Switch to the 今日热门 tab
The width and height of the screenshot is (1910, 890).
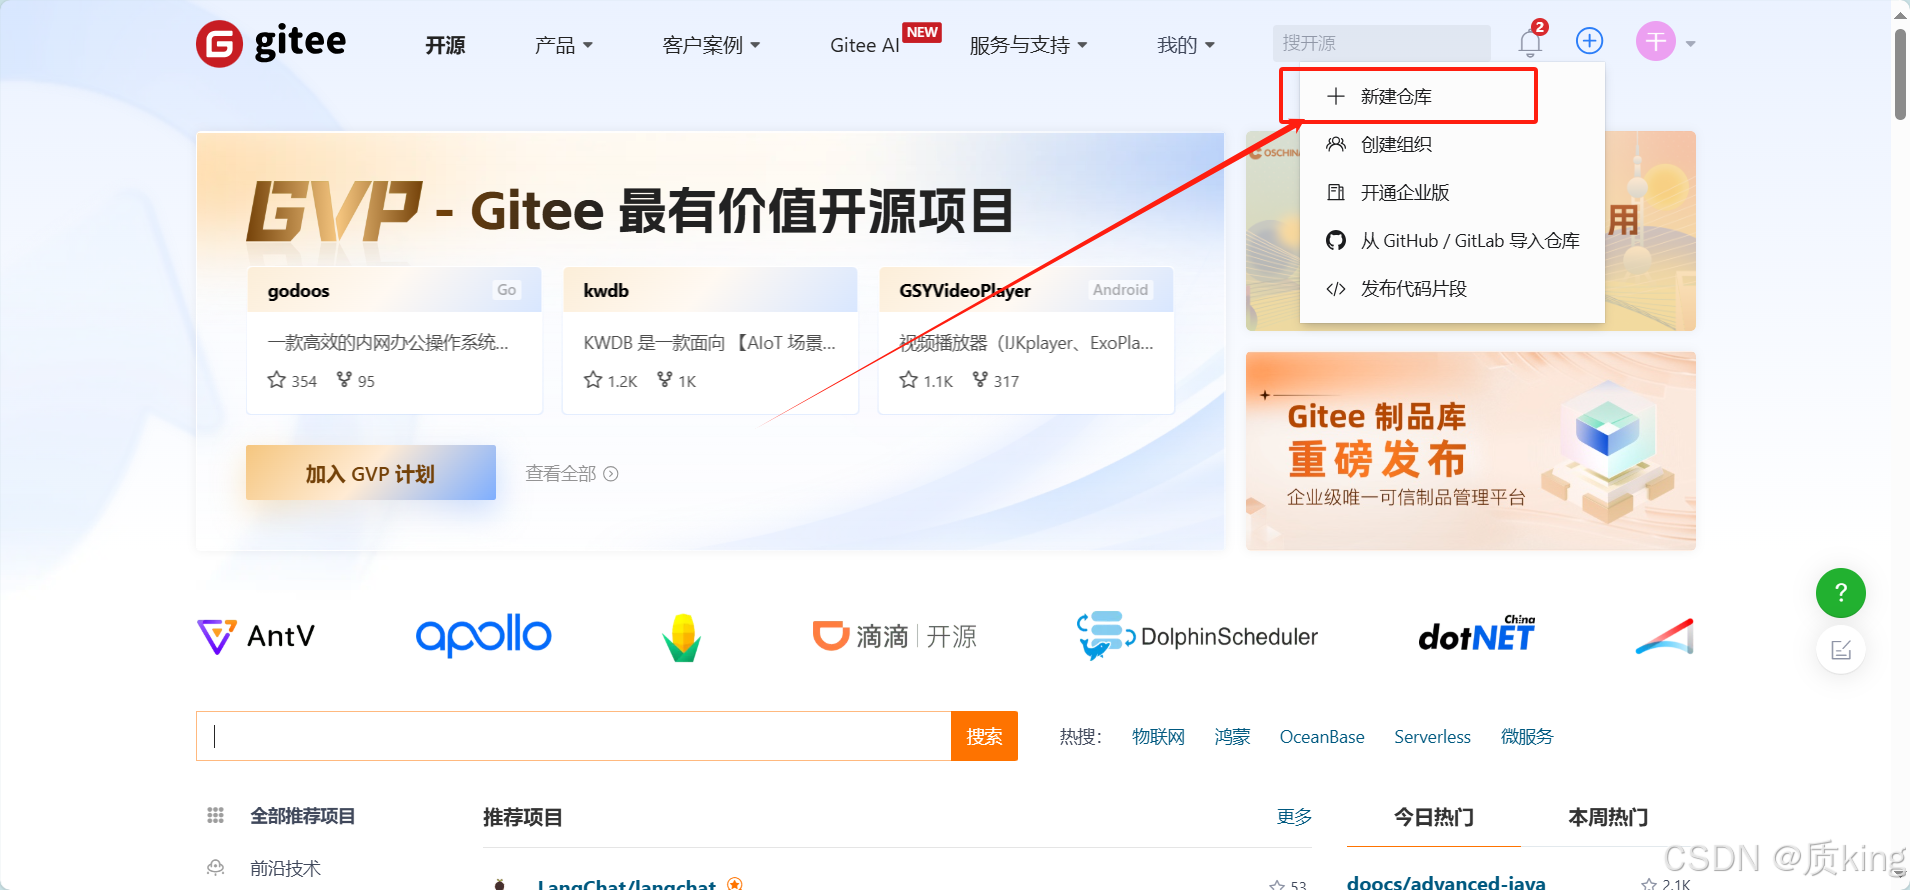click(x=1434, y=817)
